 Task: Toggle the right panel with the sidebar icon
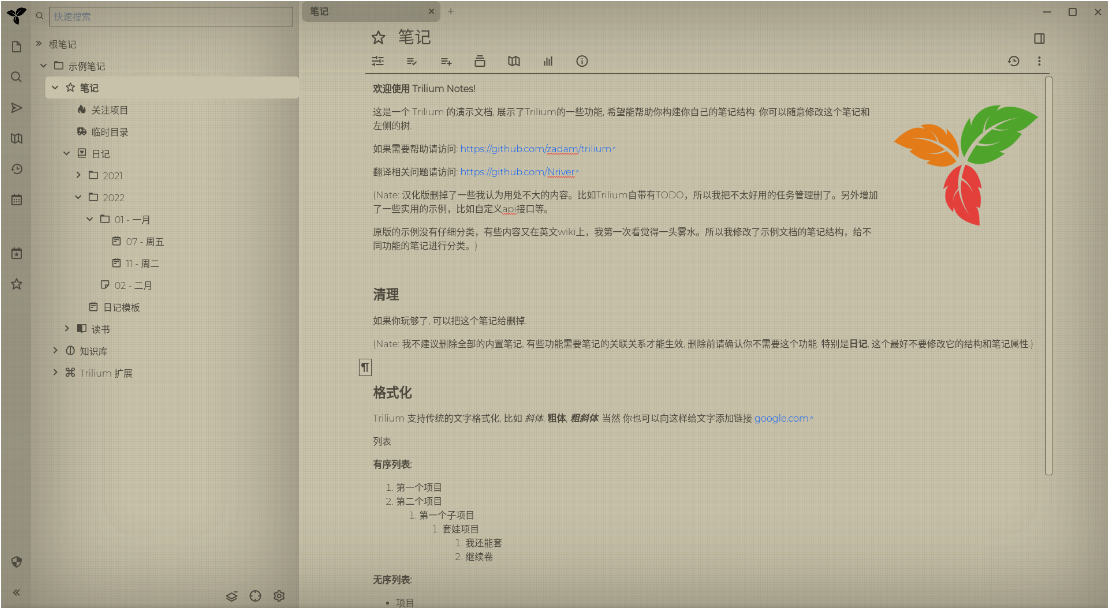pyautogui.click(x=1040, y=36)
